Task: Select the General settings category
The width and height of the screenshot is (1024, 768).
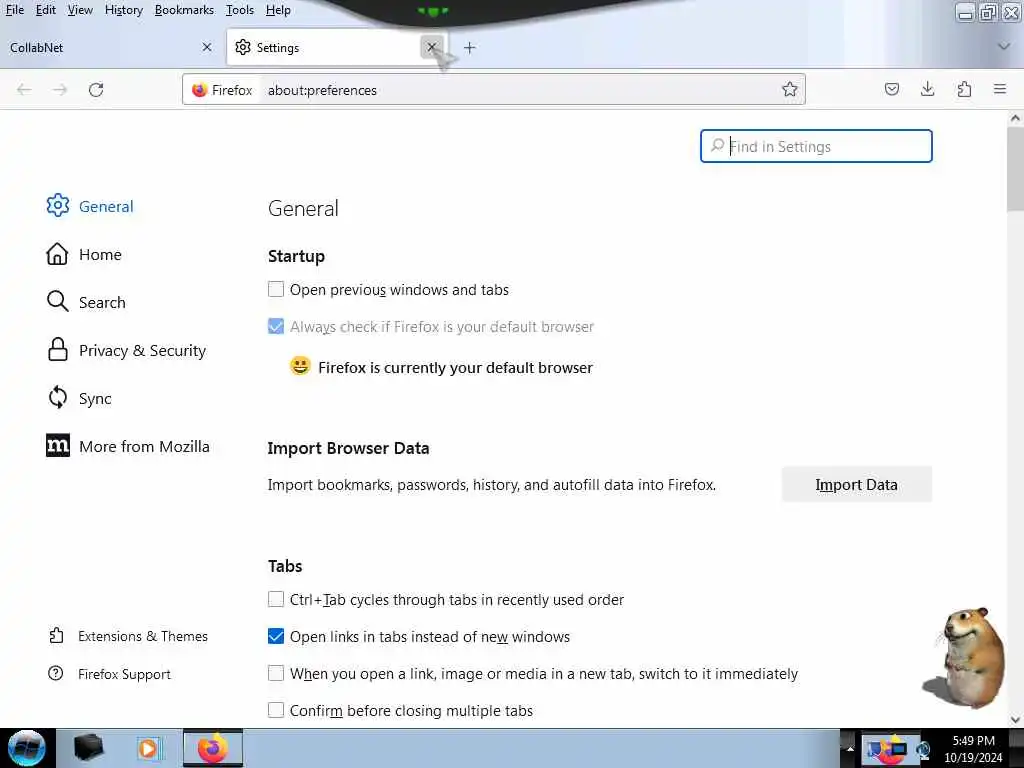Action: pos(90,206)
